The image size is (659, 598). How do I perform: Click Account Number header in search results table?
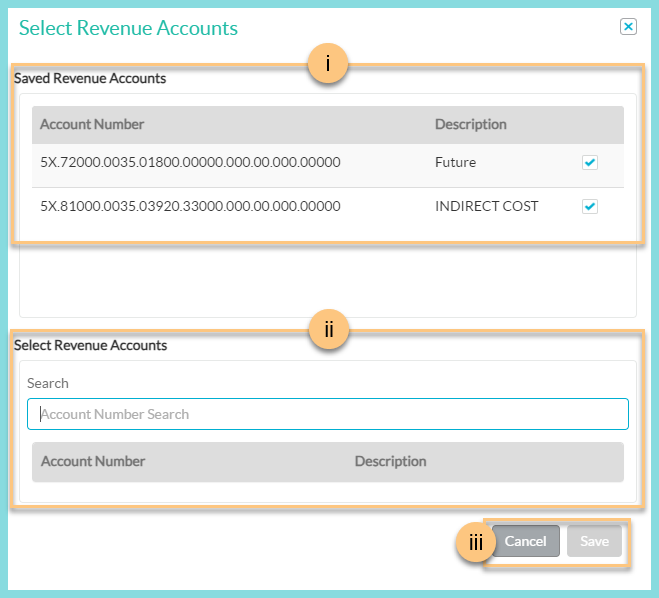tap(93, 462)
